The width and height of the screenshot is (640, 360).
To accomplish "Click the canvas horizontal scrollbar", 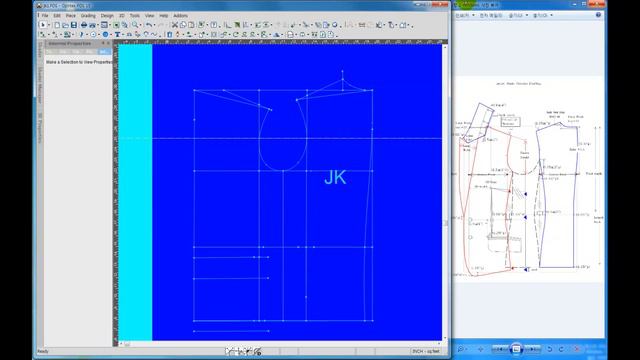I will tap(280, 344).
